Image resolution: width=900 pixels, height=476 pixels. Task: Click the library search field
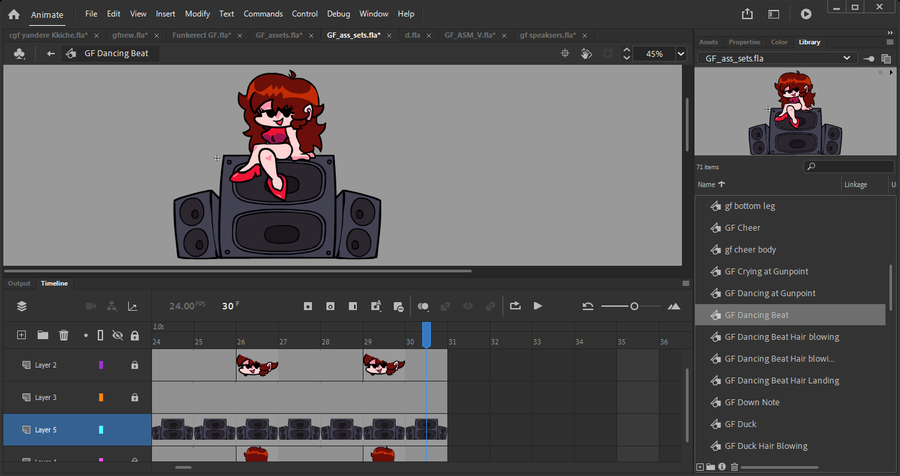tap(848, 167)
